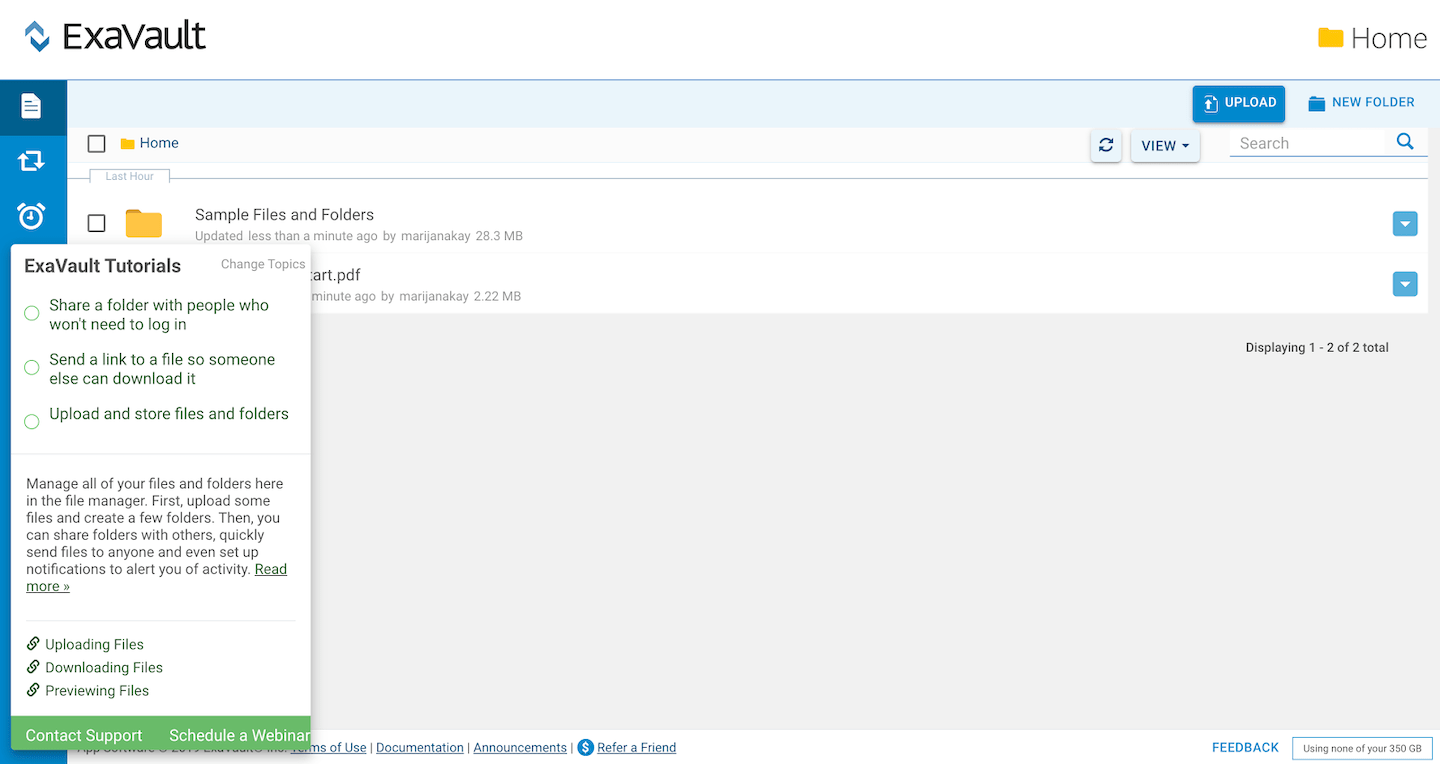This screenshot has height=764, width=1440.
Task: Click the ExaVault Tutorials heading
Action: point(103,265)
